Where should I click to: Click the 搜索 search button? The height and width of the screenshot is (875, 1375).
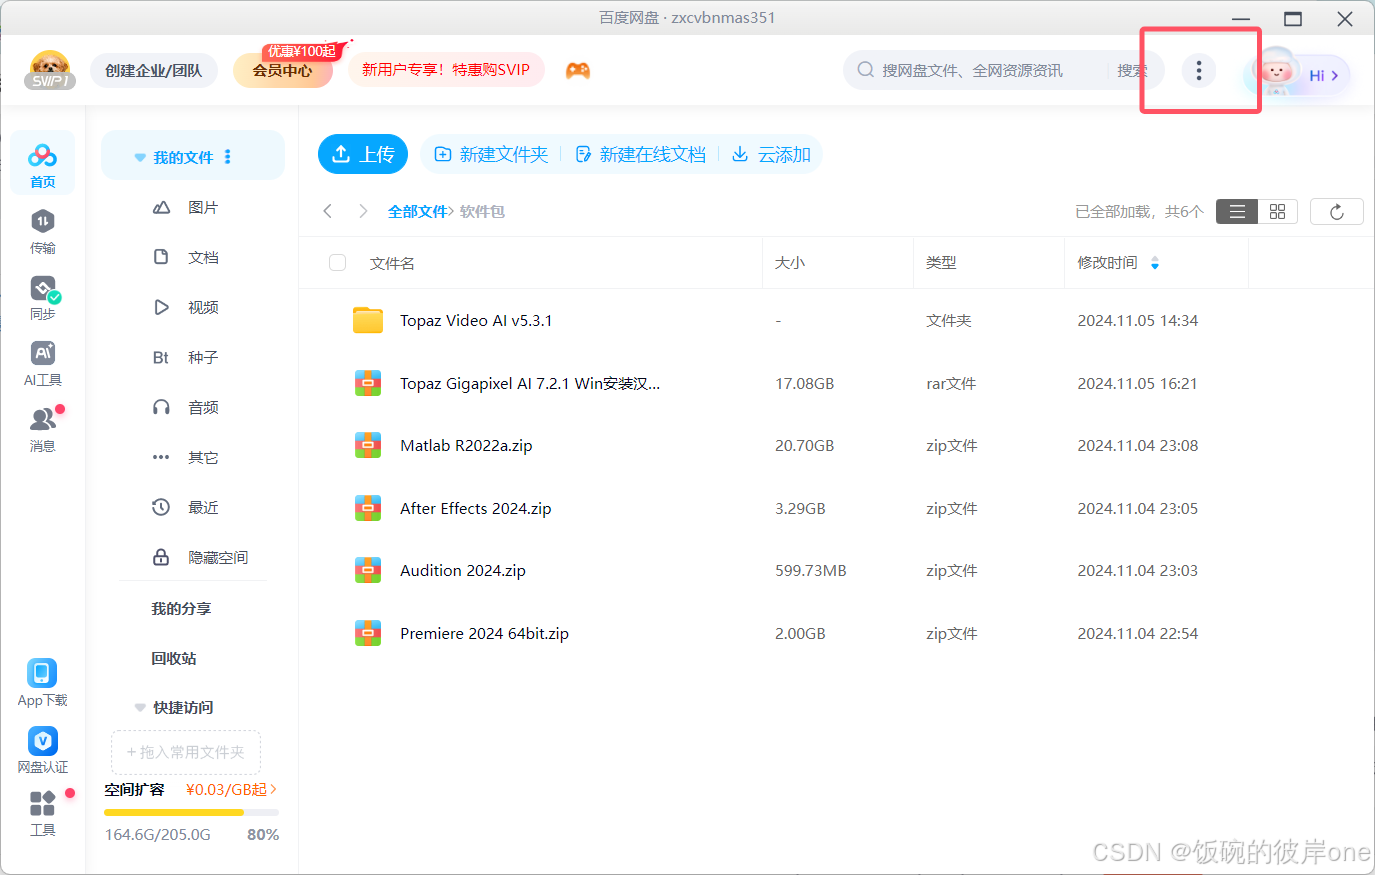pos(1131,70)
